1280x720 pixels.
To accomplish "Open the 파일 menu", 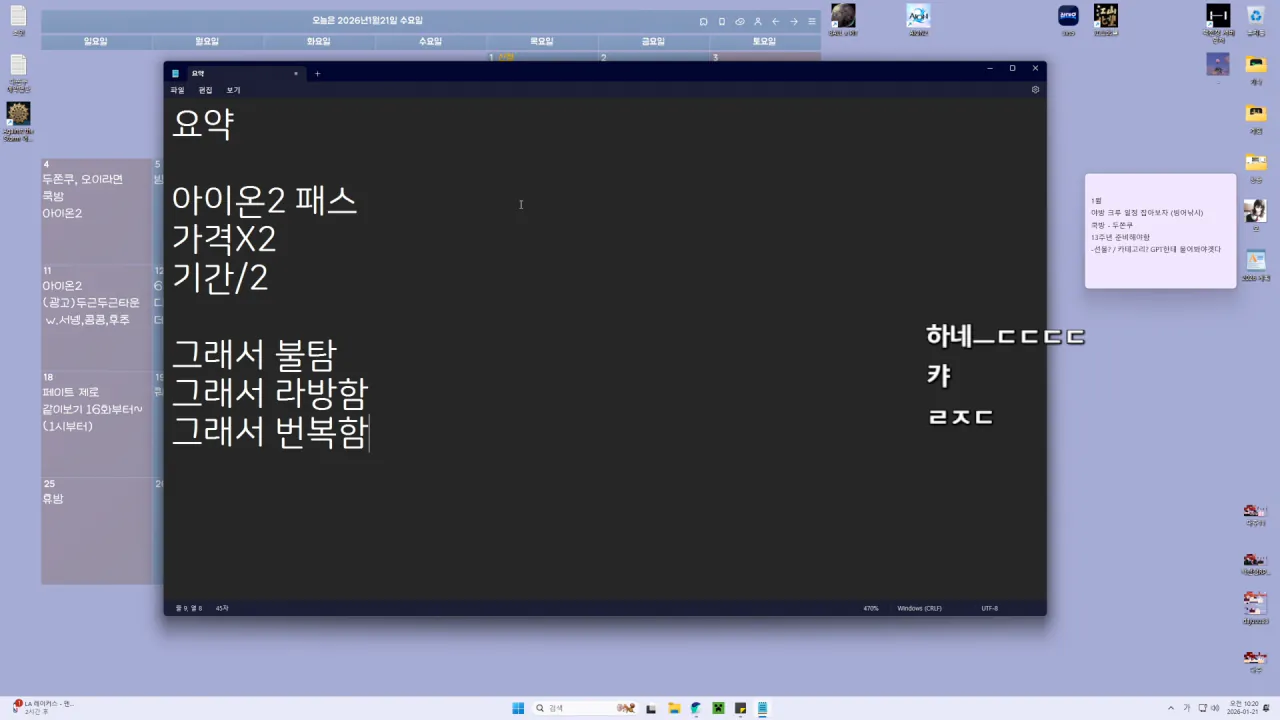I will [x=177, y=90].
